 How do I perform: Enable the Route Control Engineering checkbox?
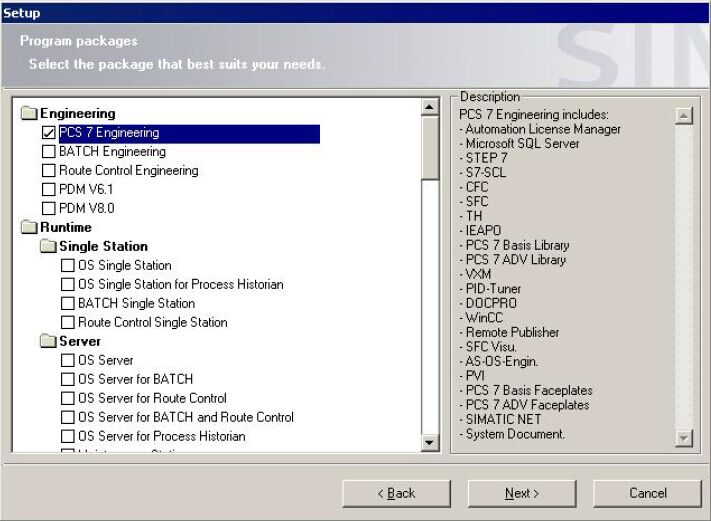click(49, 170)
